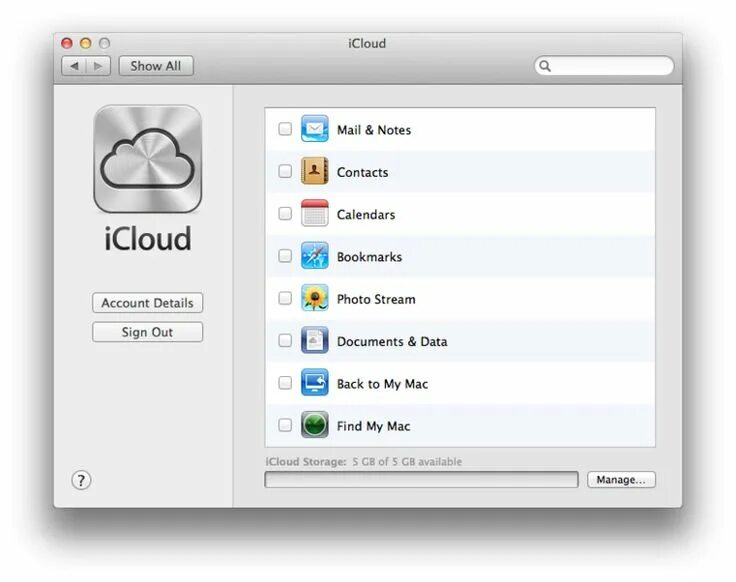
Task: Select the 'Mail & Notes' label
Action: tap(374, 130)
